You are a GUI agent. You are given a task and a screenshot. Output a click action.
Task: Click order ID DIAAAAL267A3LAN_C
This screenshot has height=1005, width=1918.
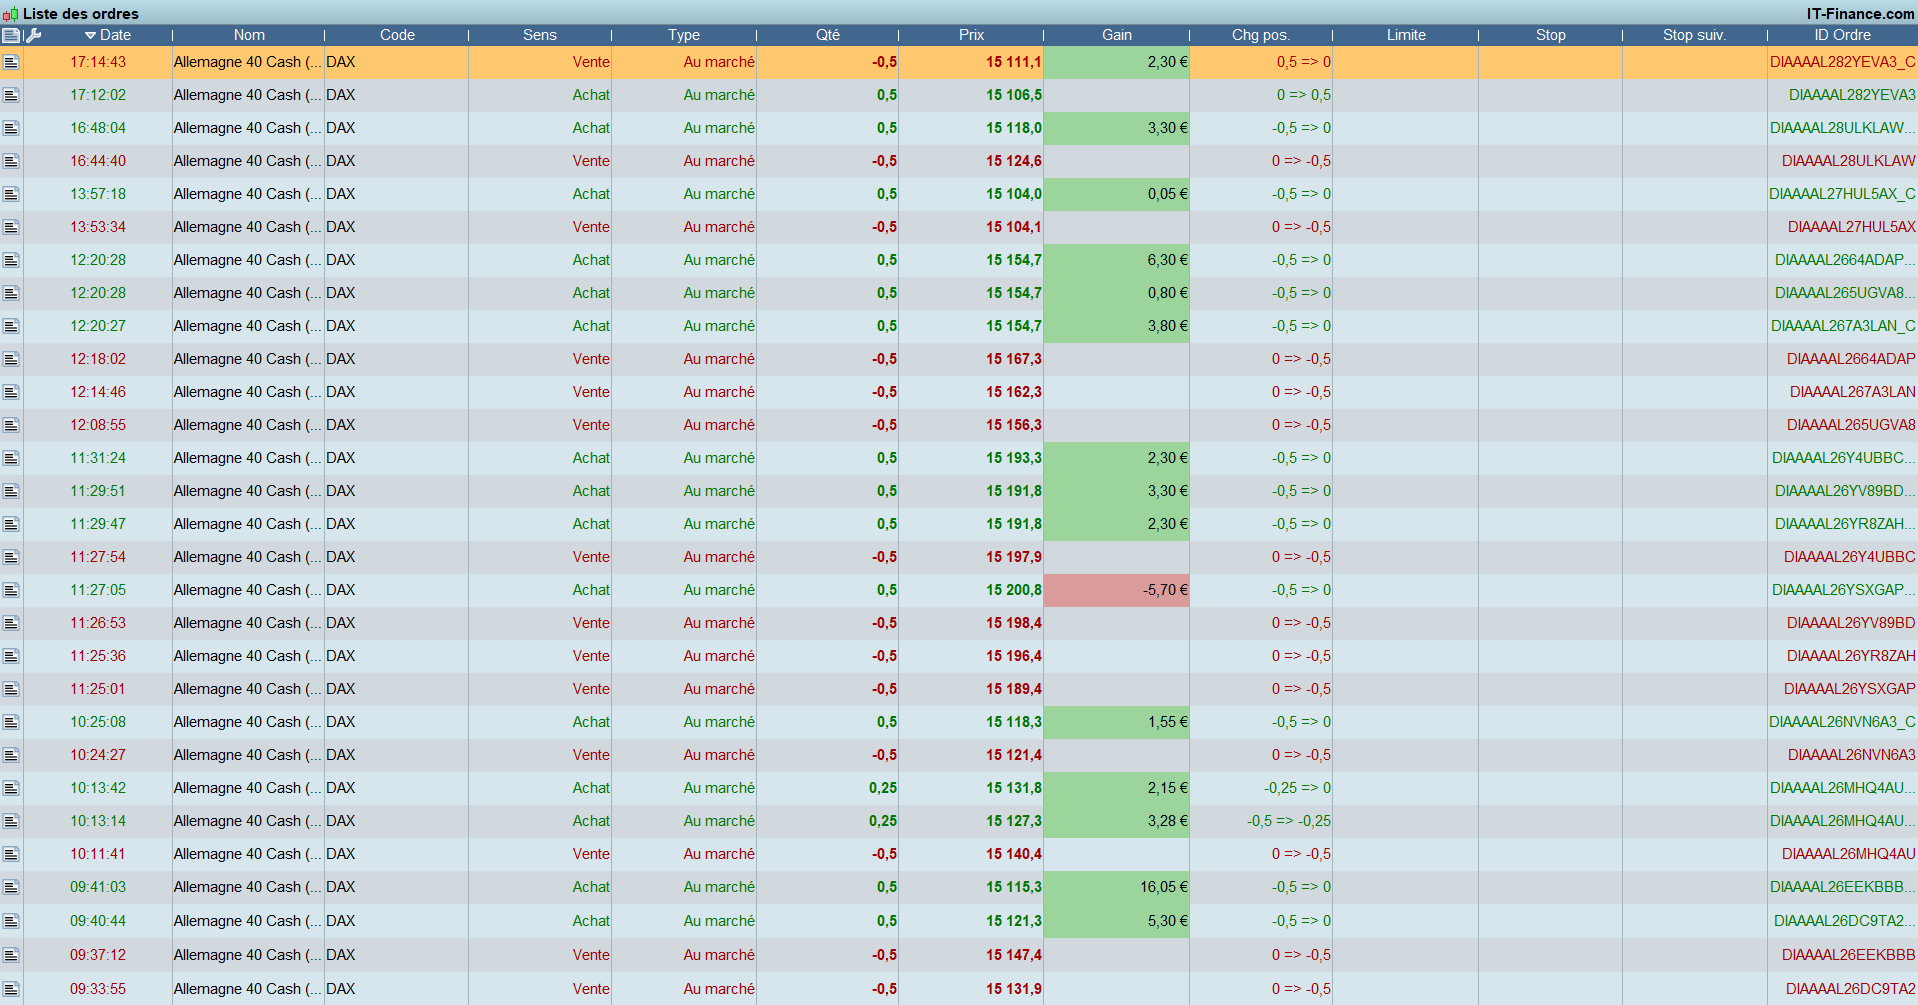1843,326
